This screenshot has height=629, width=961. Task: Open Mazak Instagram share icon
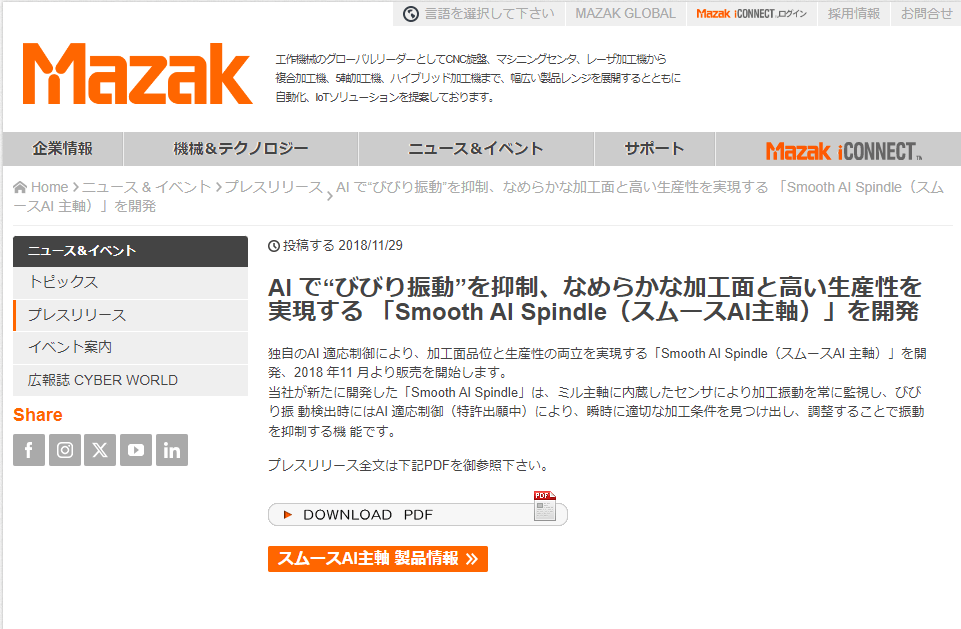pos(65,450)
